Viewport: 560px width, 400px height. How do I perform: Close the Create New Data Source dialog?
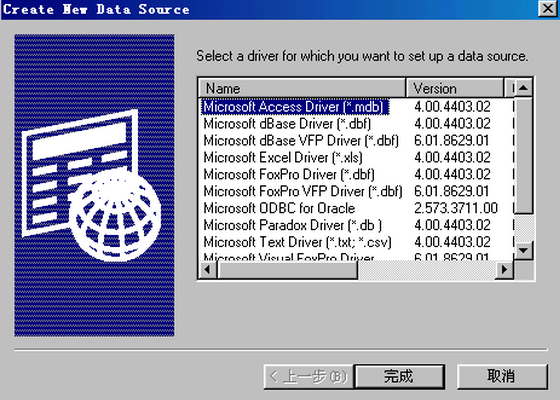548,8
